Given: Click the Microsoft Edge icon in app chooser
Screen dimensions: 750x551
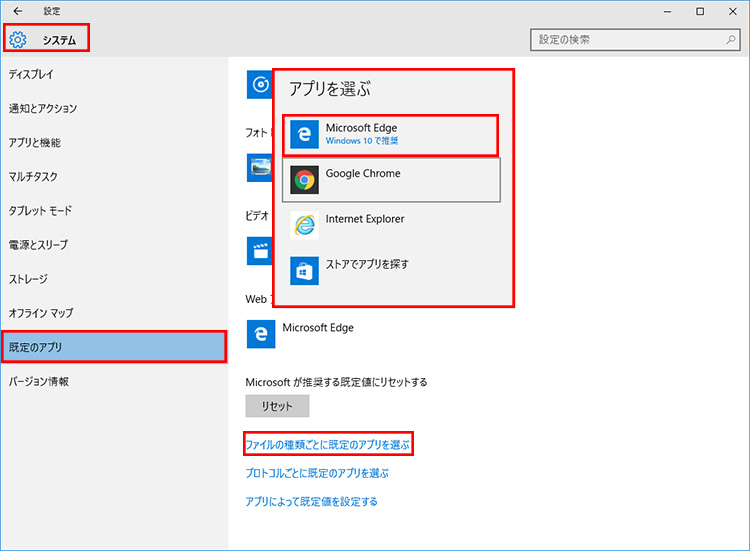Looking at the screenshot, I should (304, 135).
